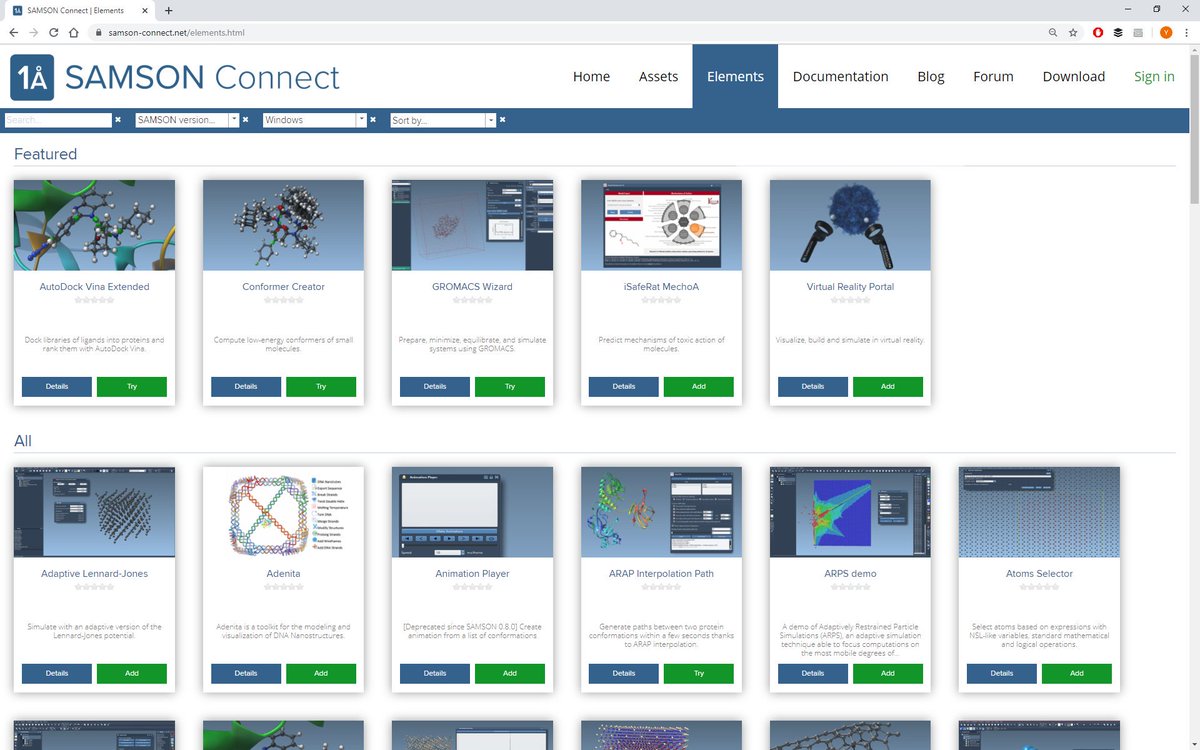Click the page vertical scrollbar thumb
1200x750 pixels.
coord(1194,130)
